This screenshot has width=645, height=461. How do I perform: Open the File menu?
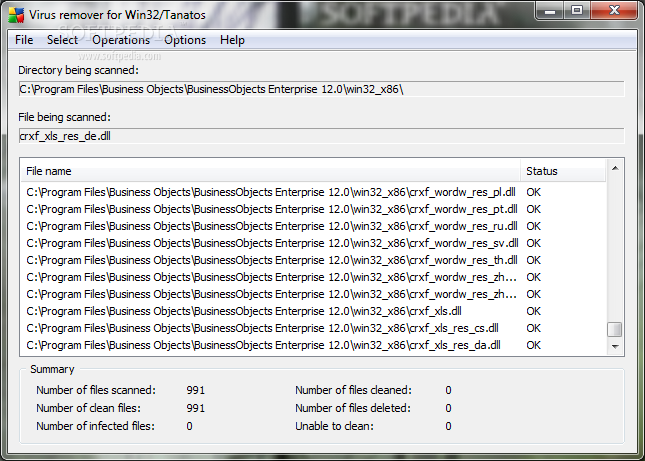(24, 40)
